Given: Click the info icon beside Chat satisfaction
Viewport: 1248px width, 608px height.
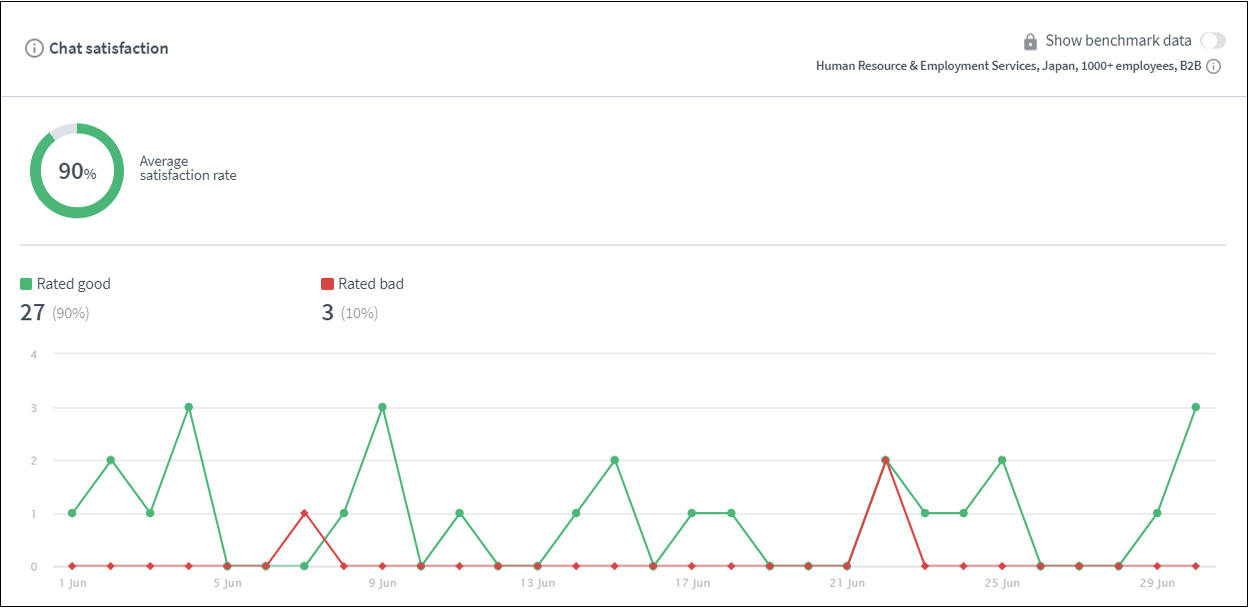Looking at the screenshot, I should tap(35, 48).
